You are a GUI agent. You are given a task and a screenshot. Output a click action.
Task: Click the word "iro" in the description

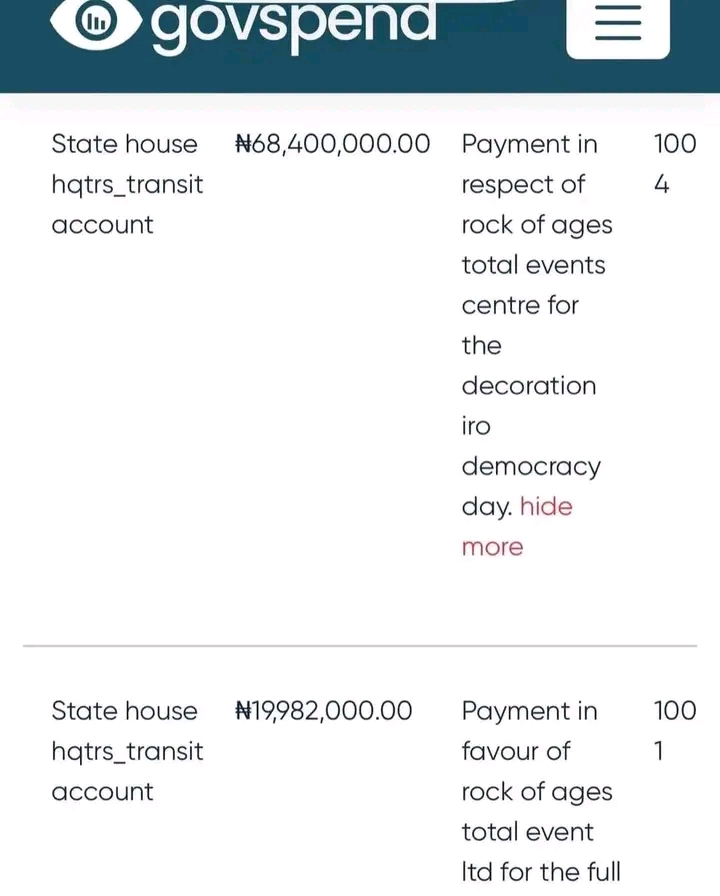point(476,426)
